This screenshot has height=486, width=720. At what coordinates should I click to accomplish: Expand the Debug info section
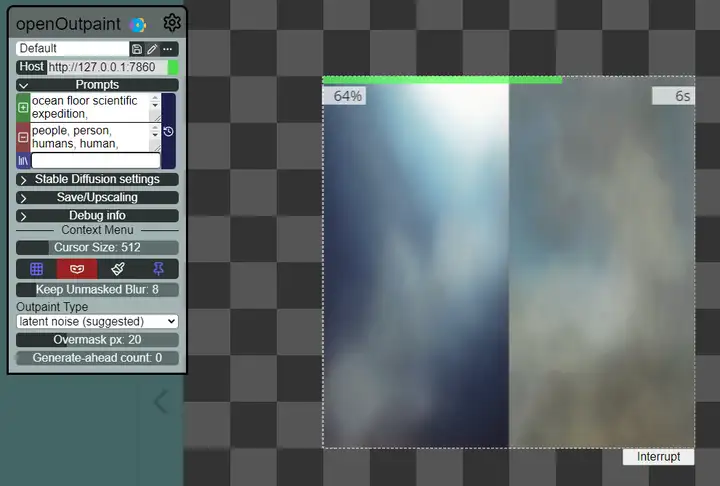pyautogui.click(x=97, y=215)
